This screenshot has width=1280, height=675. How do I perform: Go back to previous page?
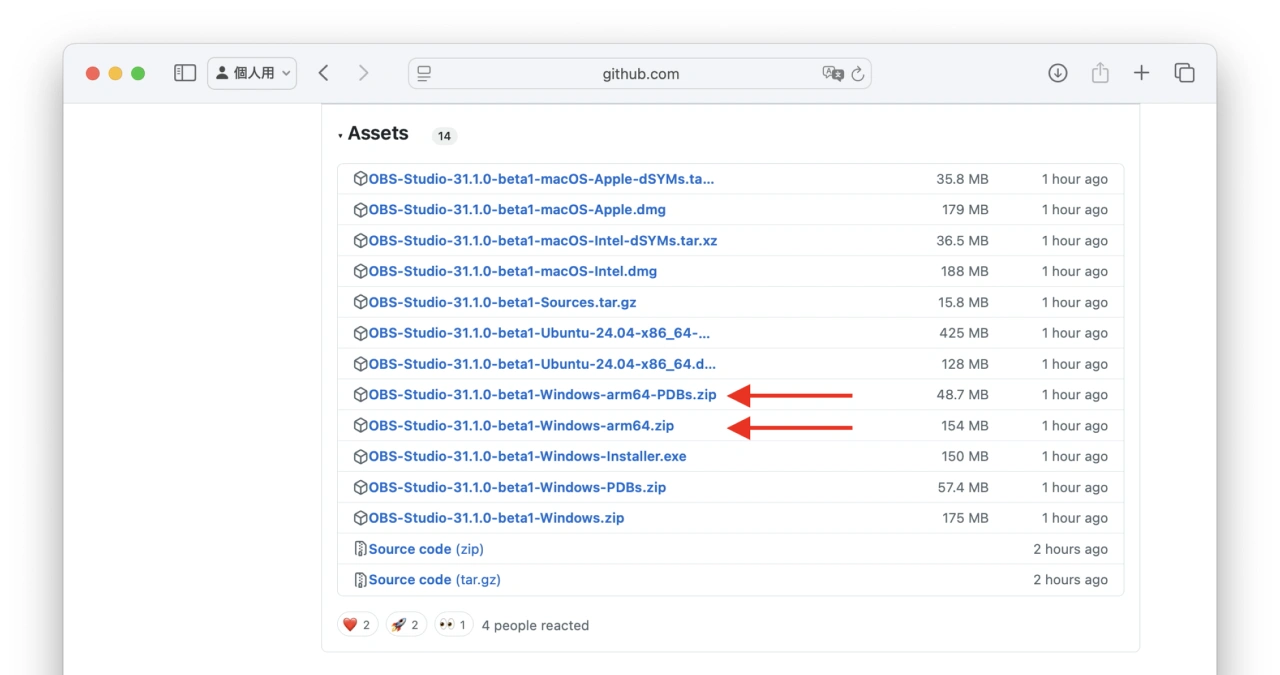tap(323, 73)
